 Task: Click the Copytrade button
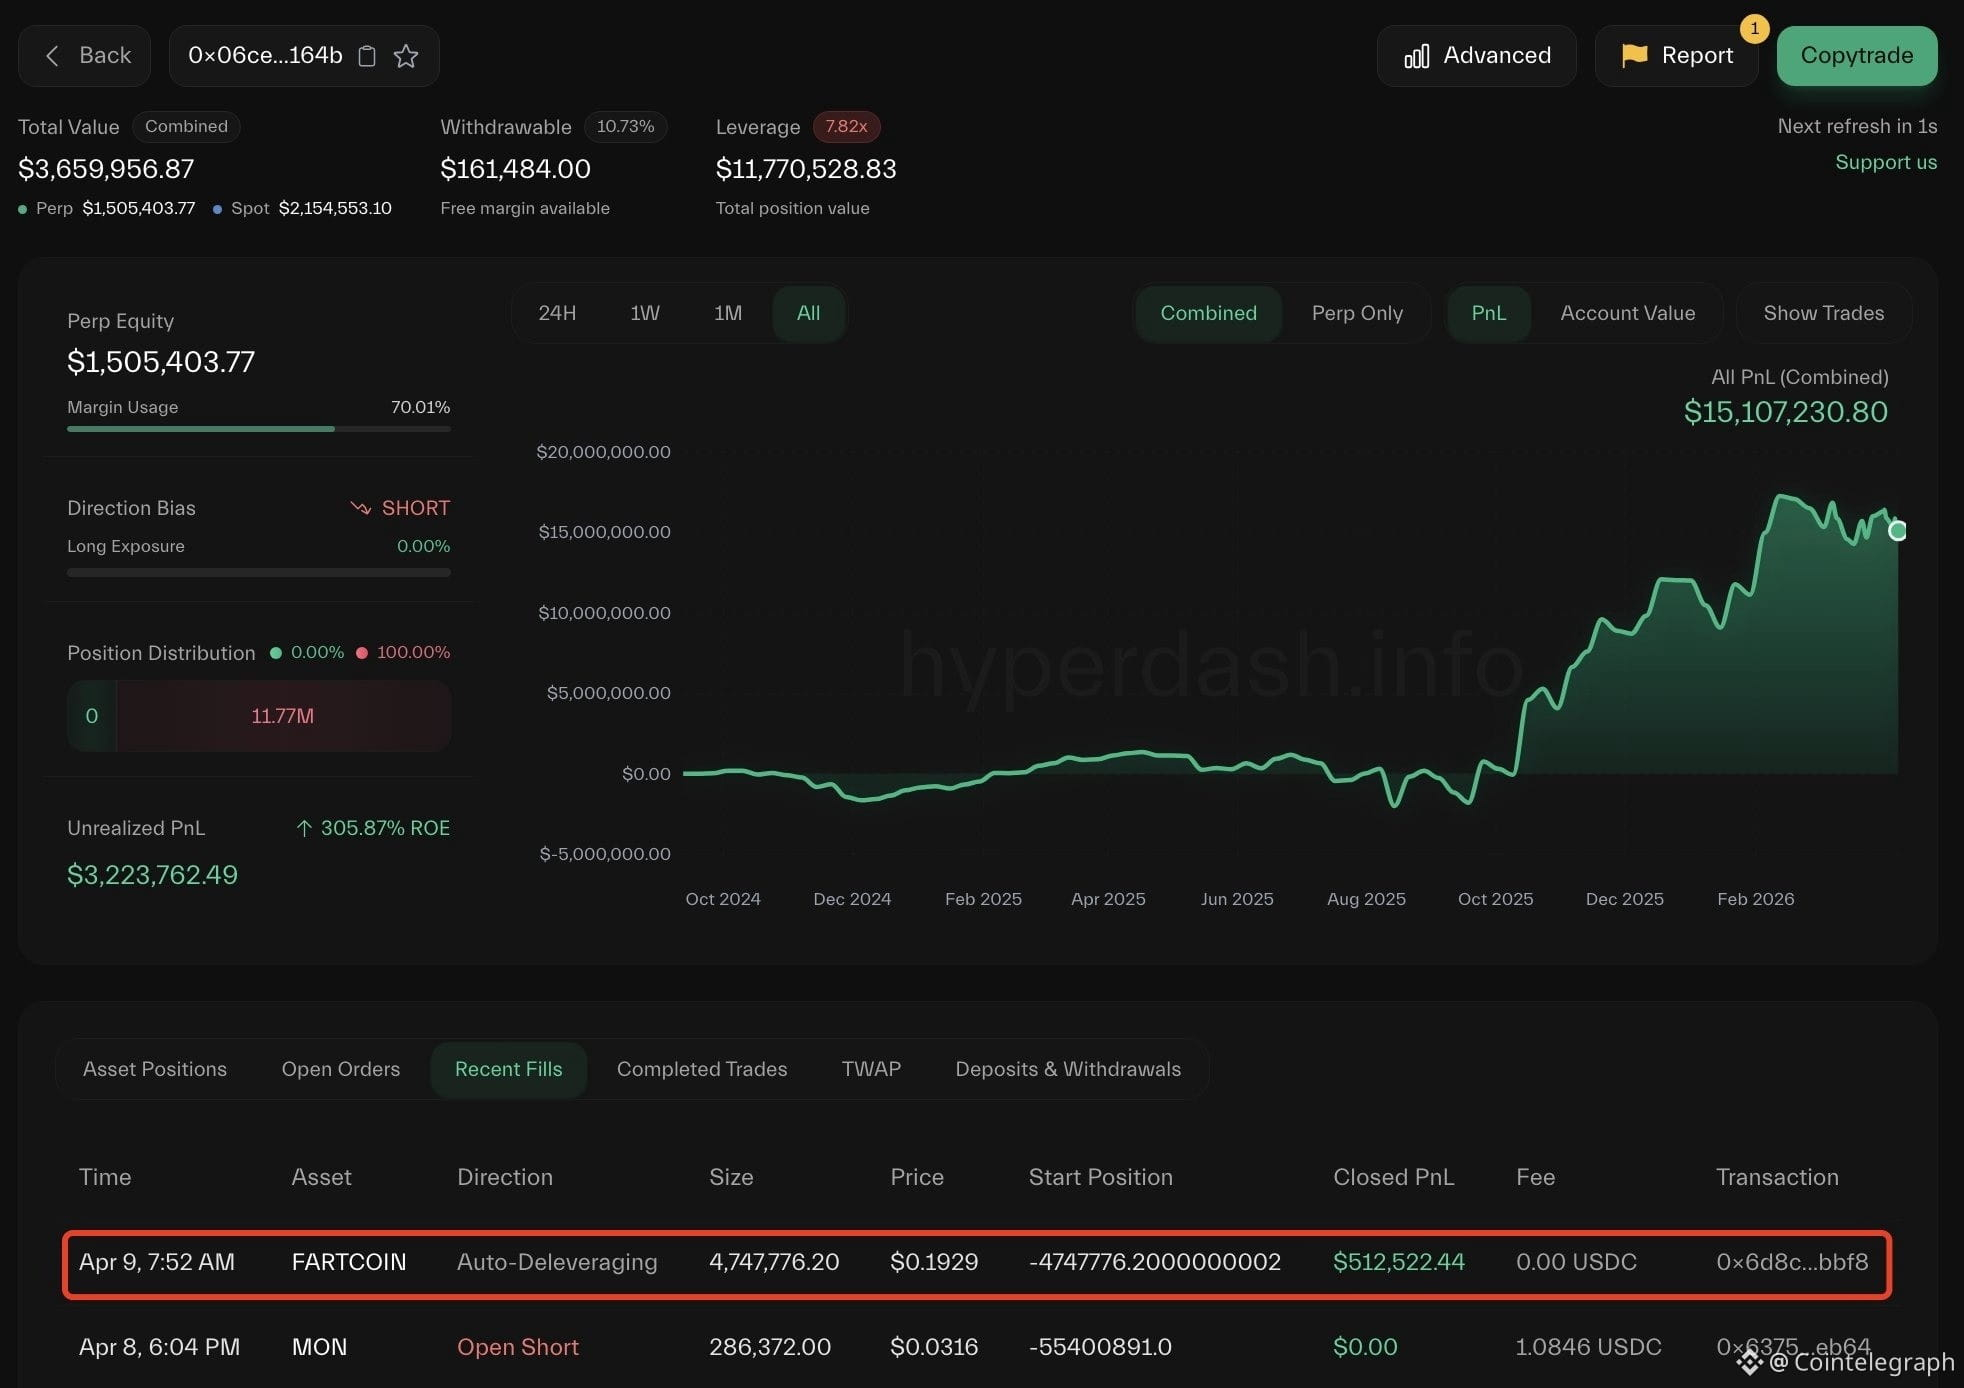[1856, 56]
